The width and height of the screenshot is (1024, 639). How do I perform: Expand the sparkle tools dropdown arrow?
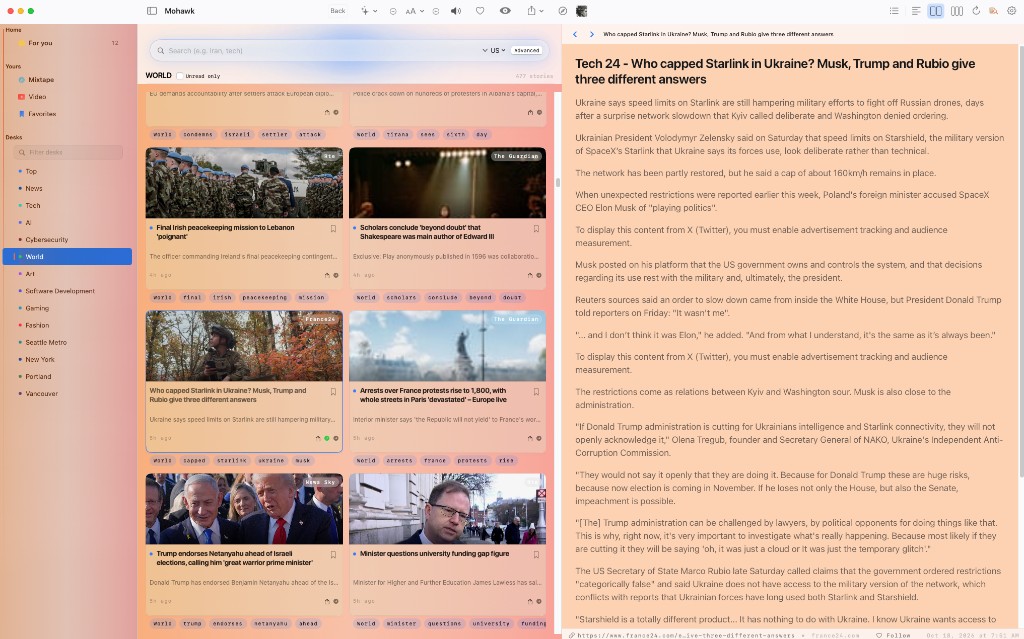(x=375, y=11)
